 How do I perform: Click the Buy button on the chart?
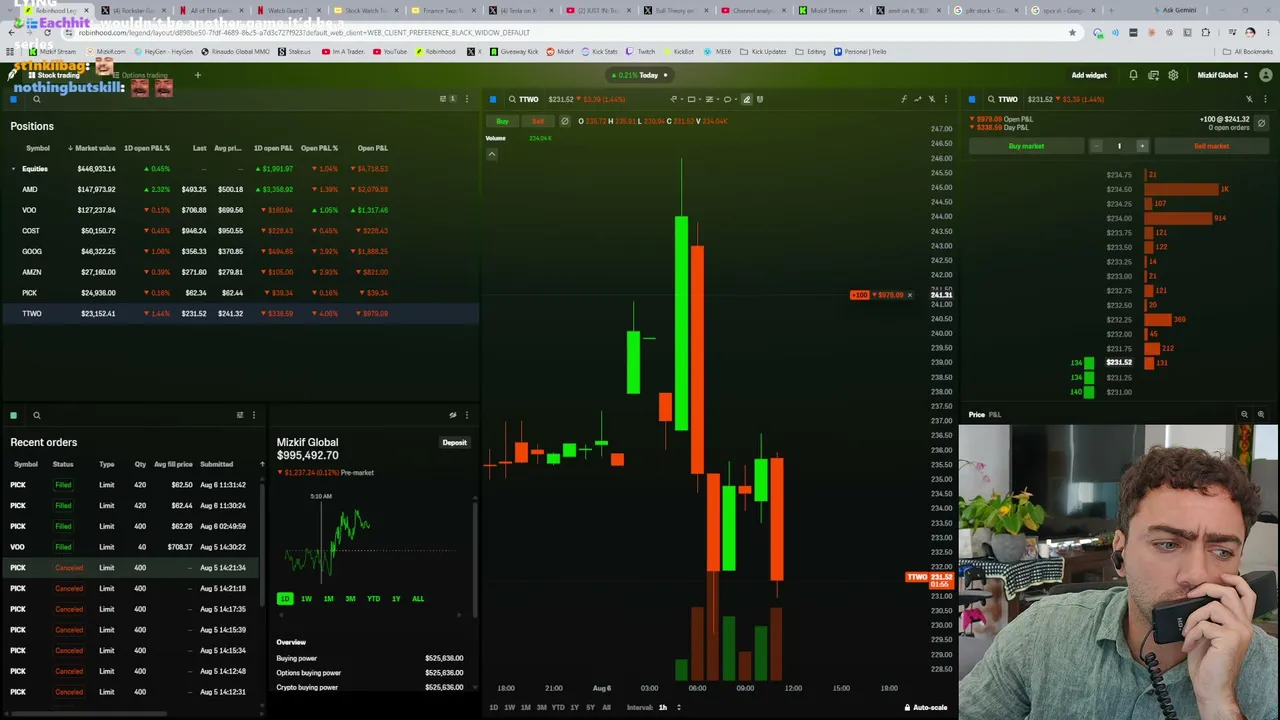(502, 121)
